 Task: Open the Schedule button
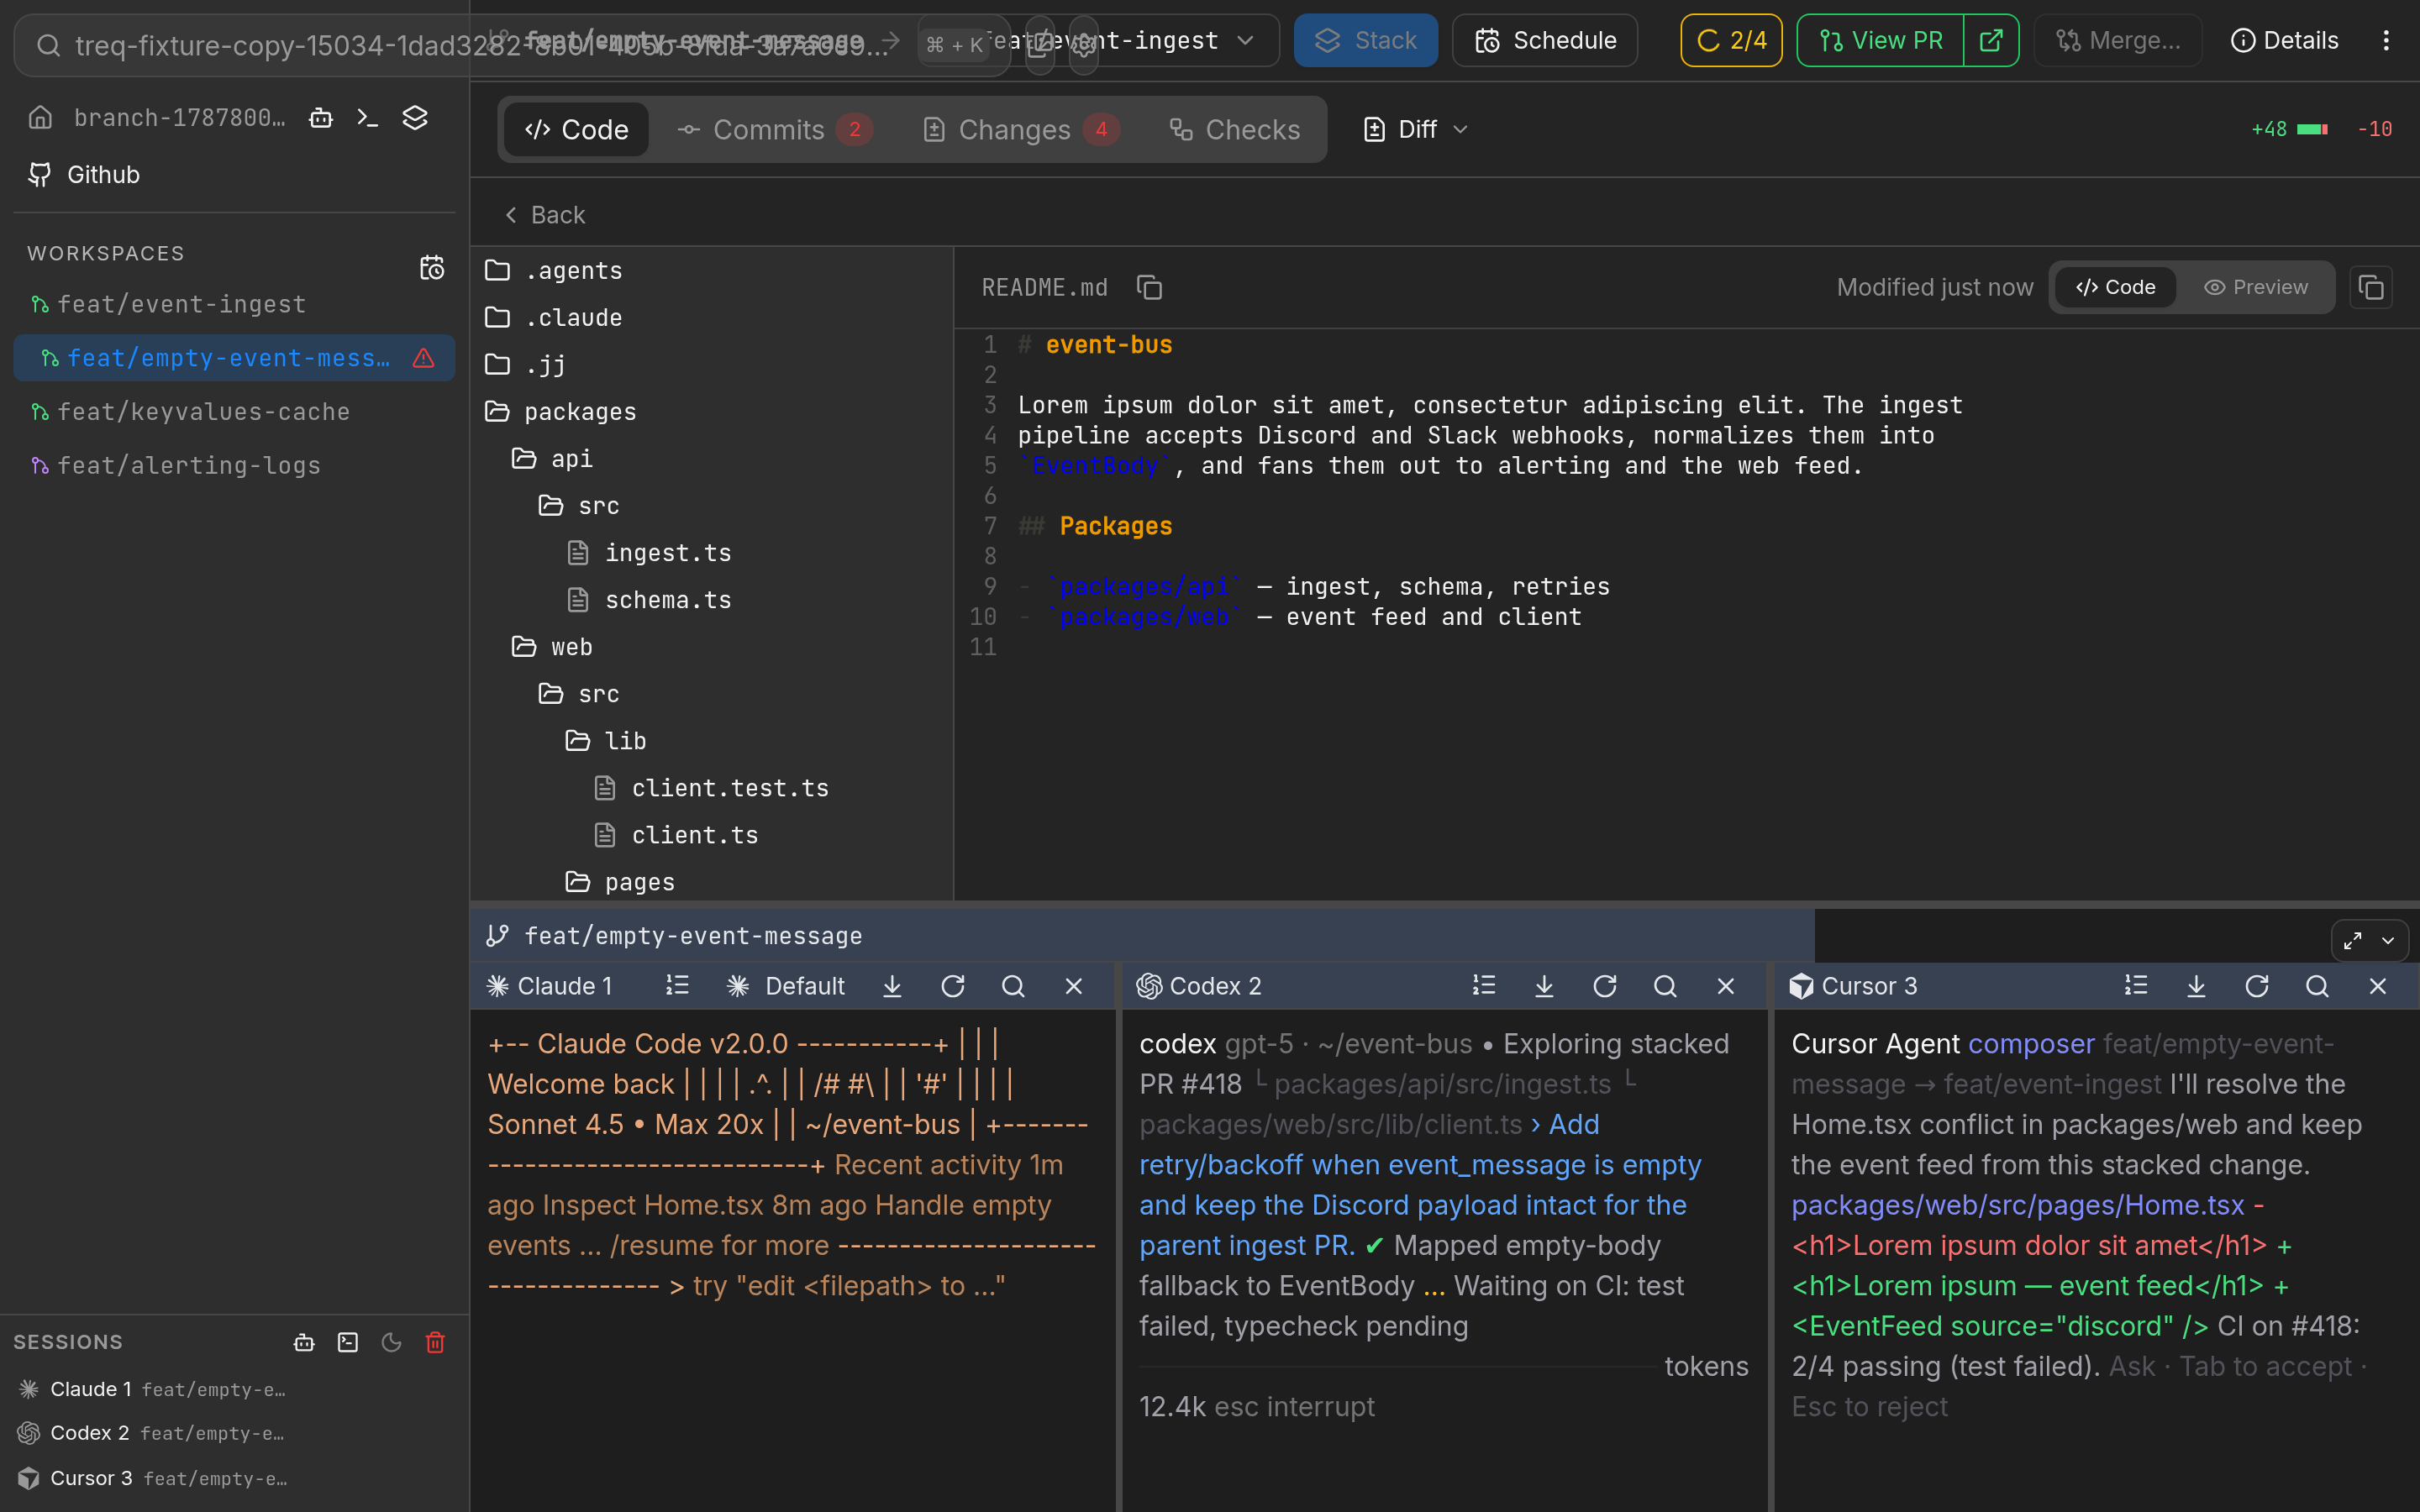[x=1545, y=40]
